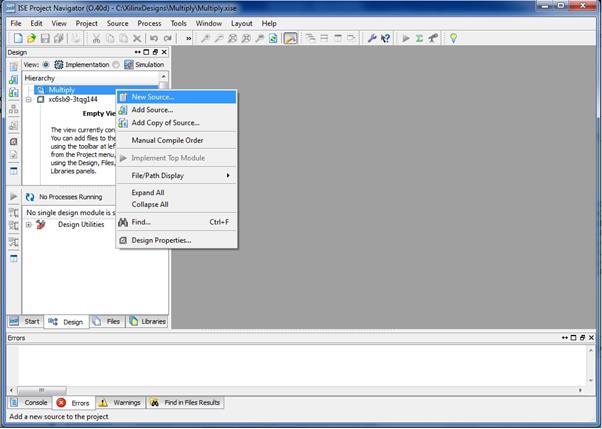Screen dimensions: 602x429
Task: Switch to the Design tab
Action: [x=66, y=322]
